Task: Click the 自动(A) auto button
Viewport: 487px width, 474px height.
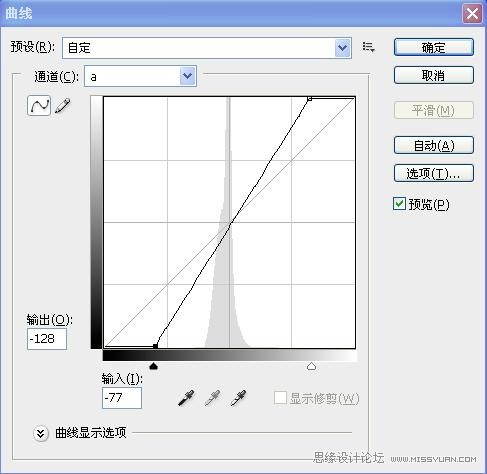Action: click(x=434, y=145)
